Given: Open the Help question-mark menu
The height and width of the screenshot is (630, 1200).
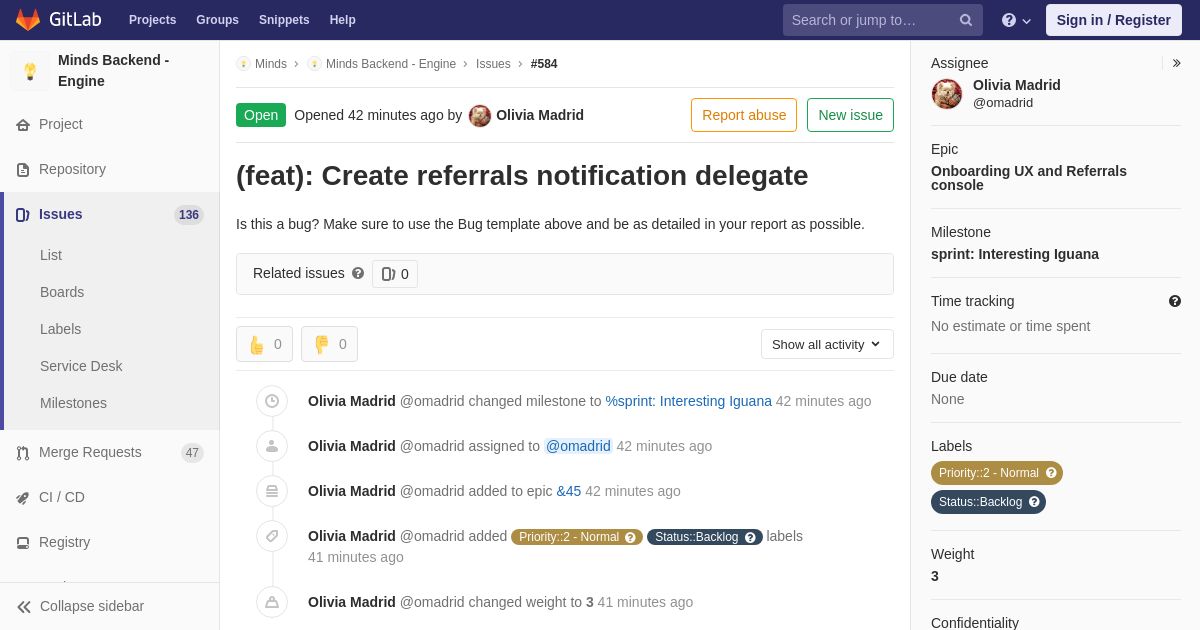Looking at the screenshot, I should pyautogui.click(x=1016, y=20).
